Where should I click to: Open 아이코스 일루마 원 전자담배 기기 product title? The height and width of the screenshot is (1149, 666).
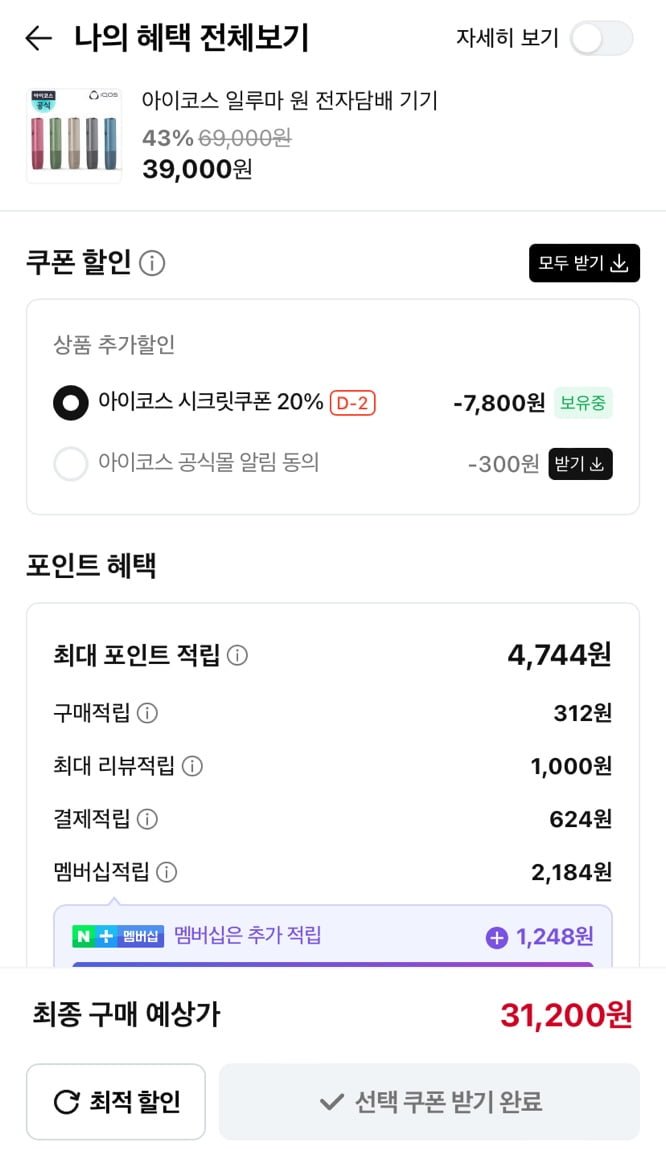click(290, 101)
